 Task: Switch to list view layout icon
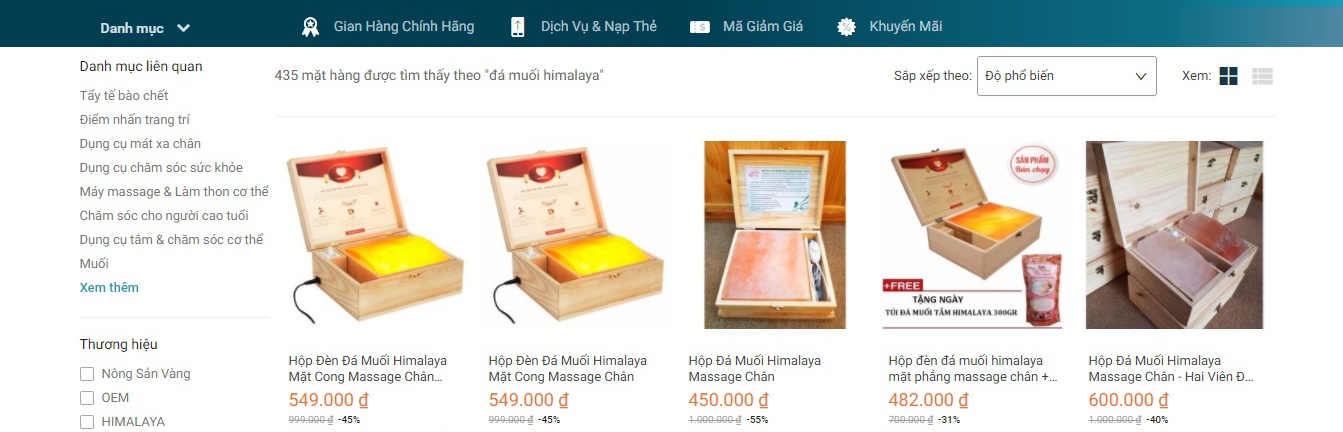coord(1262,76)
